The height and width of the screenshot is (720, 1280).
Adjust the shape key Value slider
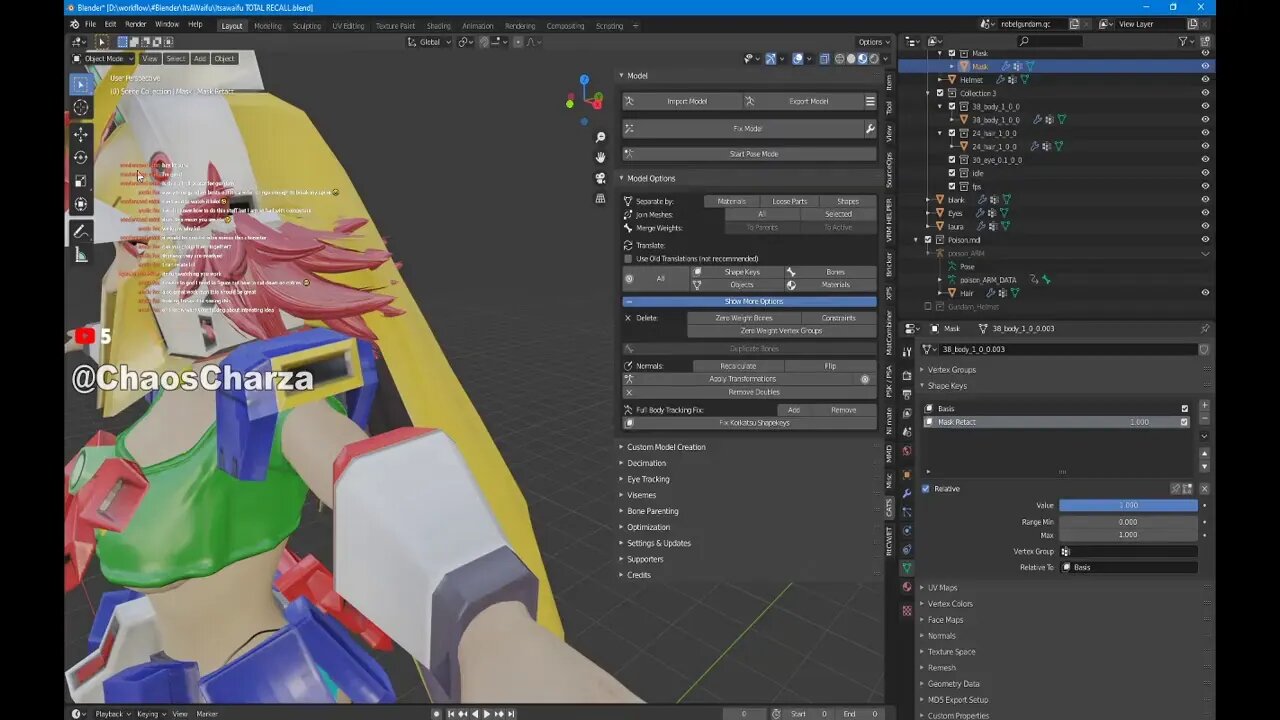[1128, 506]
